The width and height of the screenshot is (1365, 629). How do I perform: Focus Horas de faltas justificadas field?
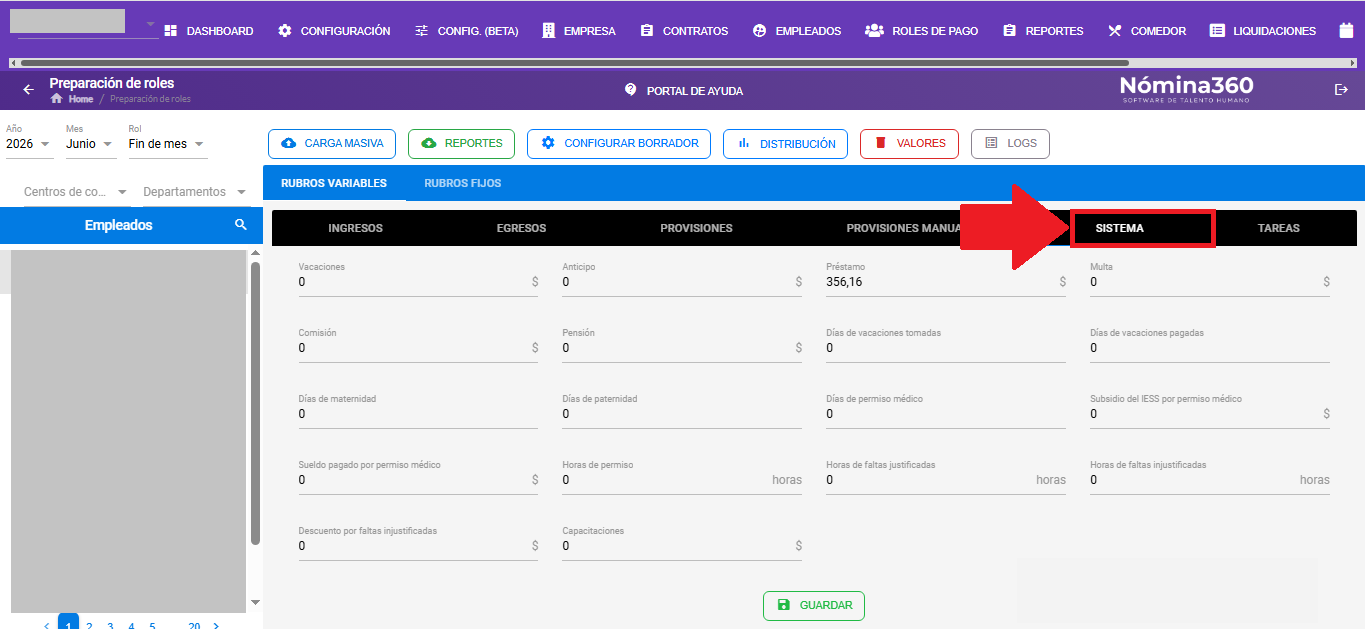point(946,481)
